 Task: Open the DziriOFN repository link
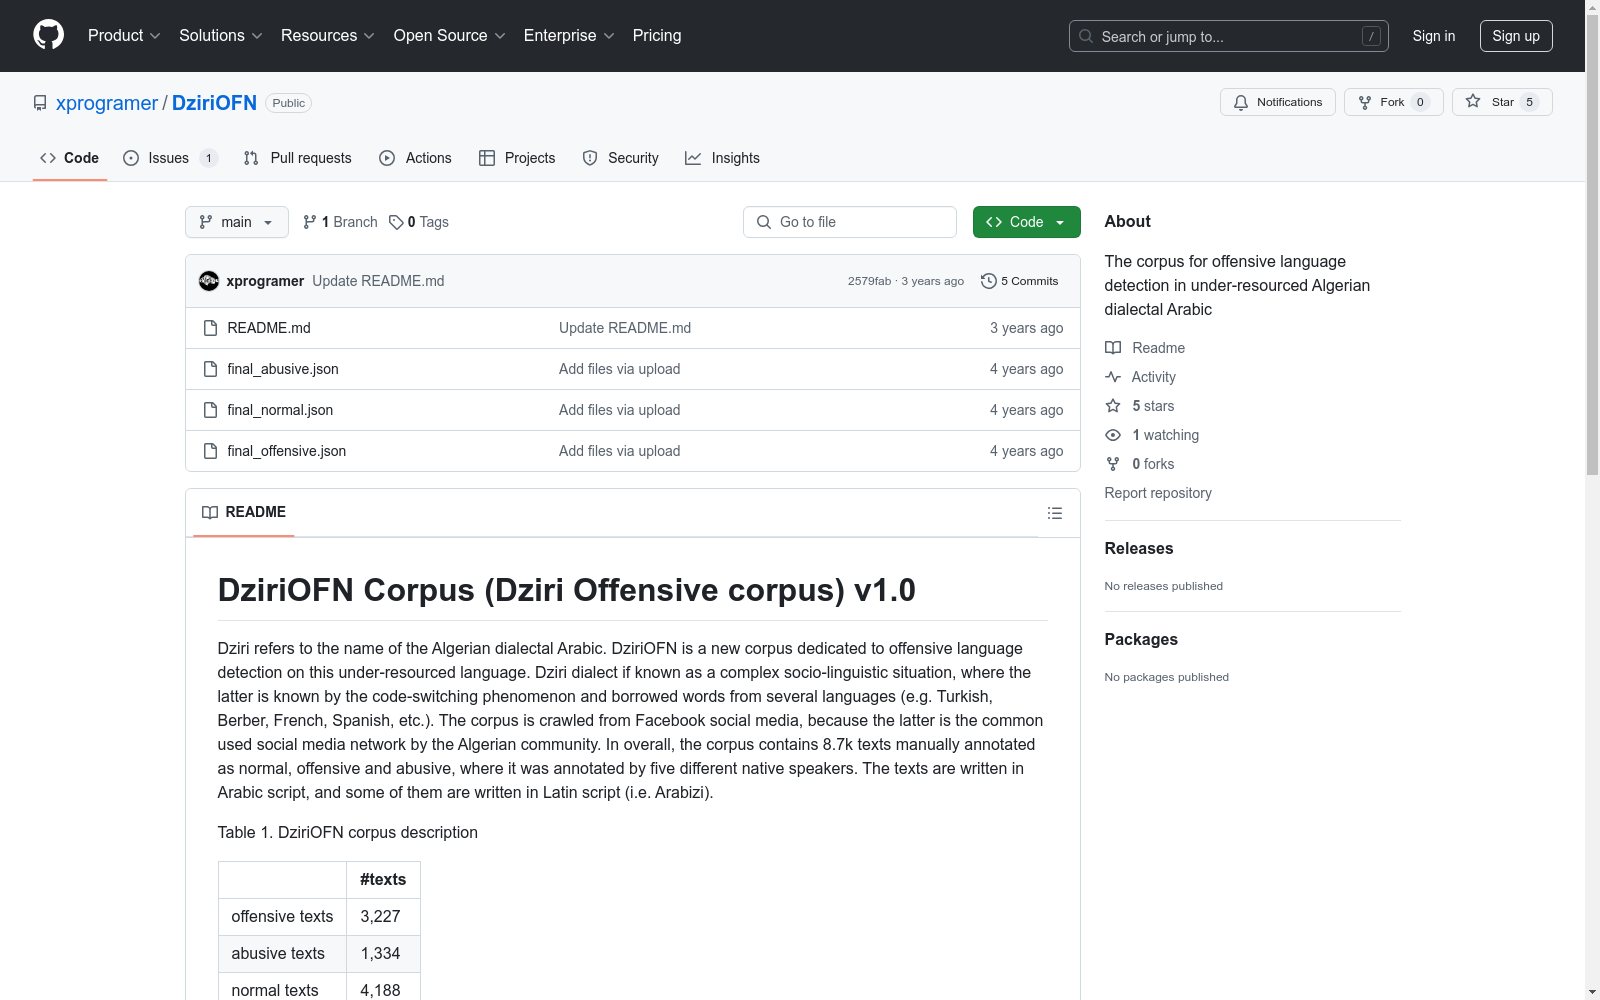[x=214, y=103]
